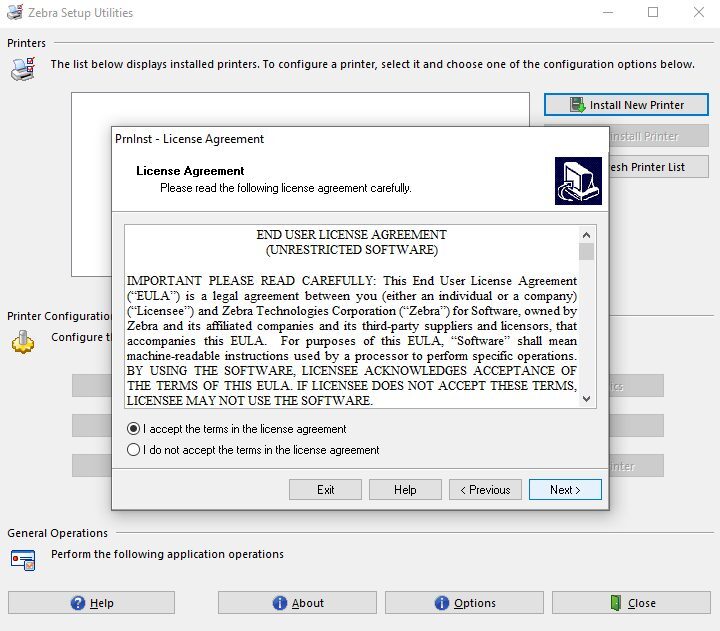Image resolution: width=720 pixels, height=631 pixels.
Task: Open the About dialog
Action: click(x=297, y=603)
